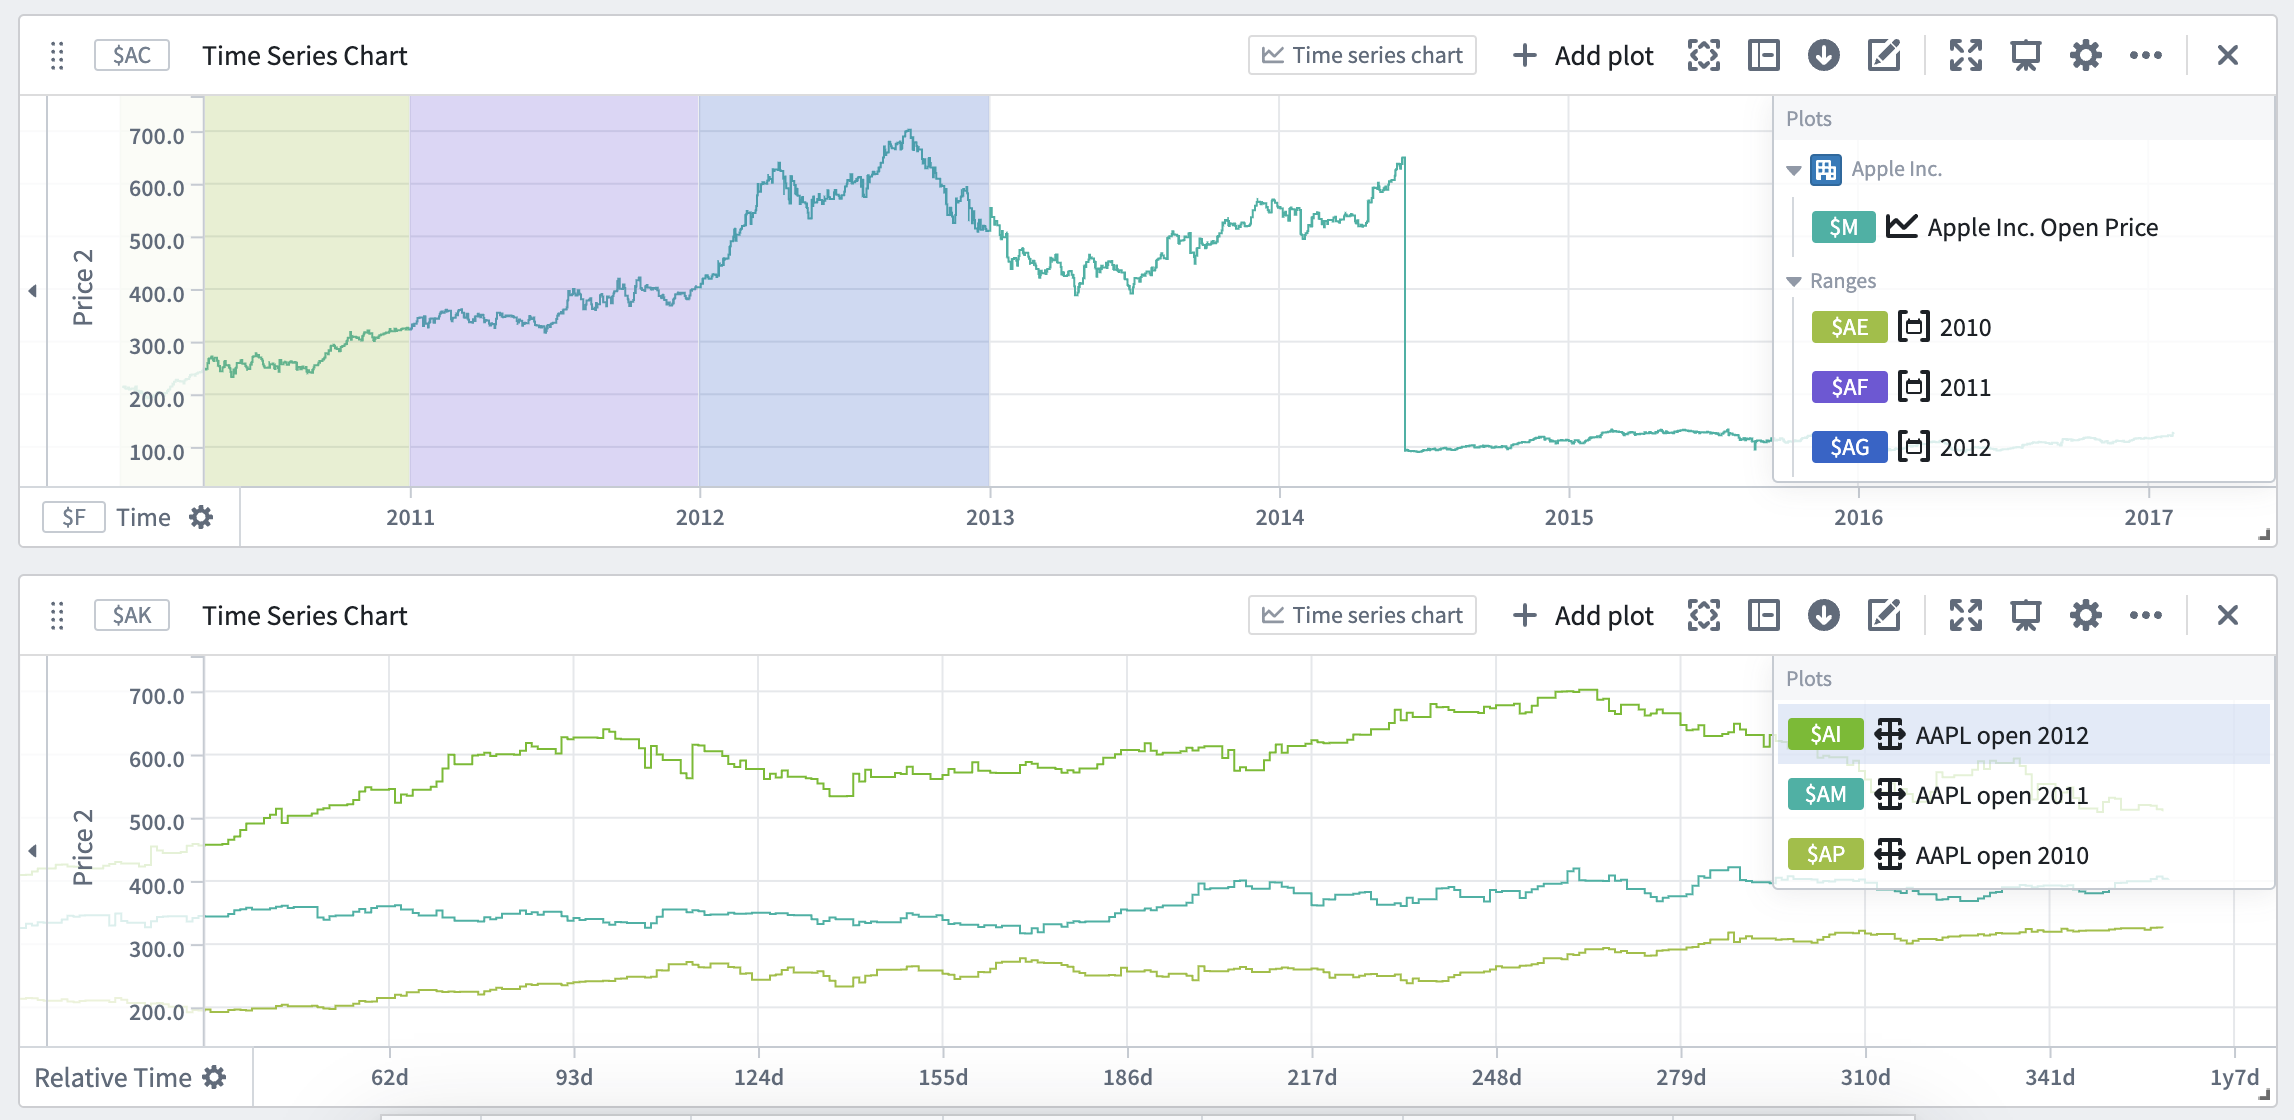Image resolution: width=2294 pixels, height=1120 pixels.
Task: Open the settings gear of the $AC chart
Action: pyautogui.click(x=2086, y=56)
